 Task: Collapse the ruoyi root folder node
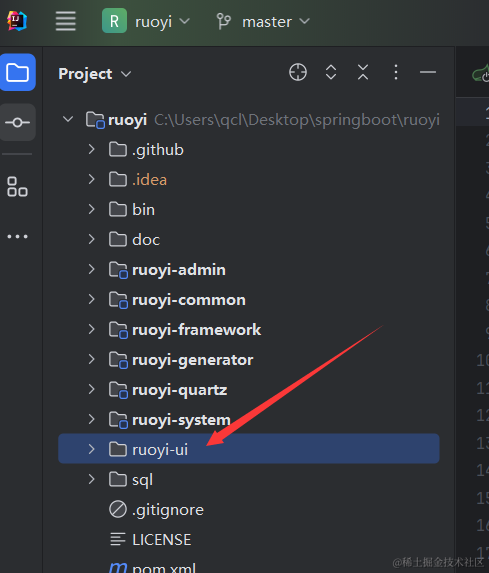tap(68, 119)
